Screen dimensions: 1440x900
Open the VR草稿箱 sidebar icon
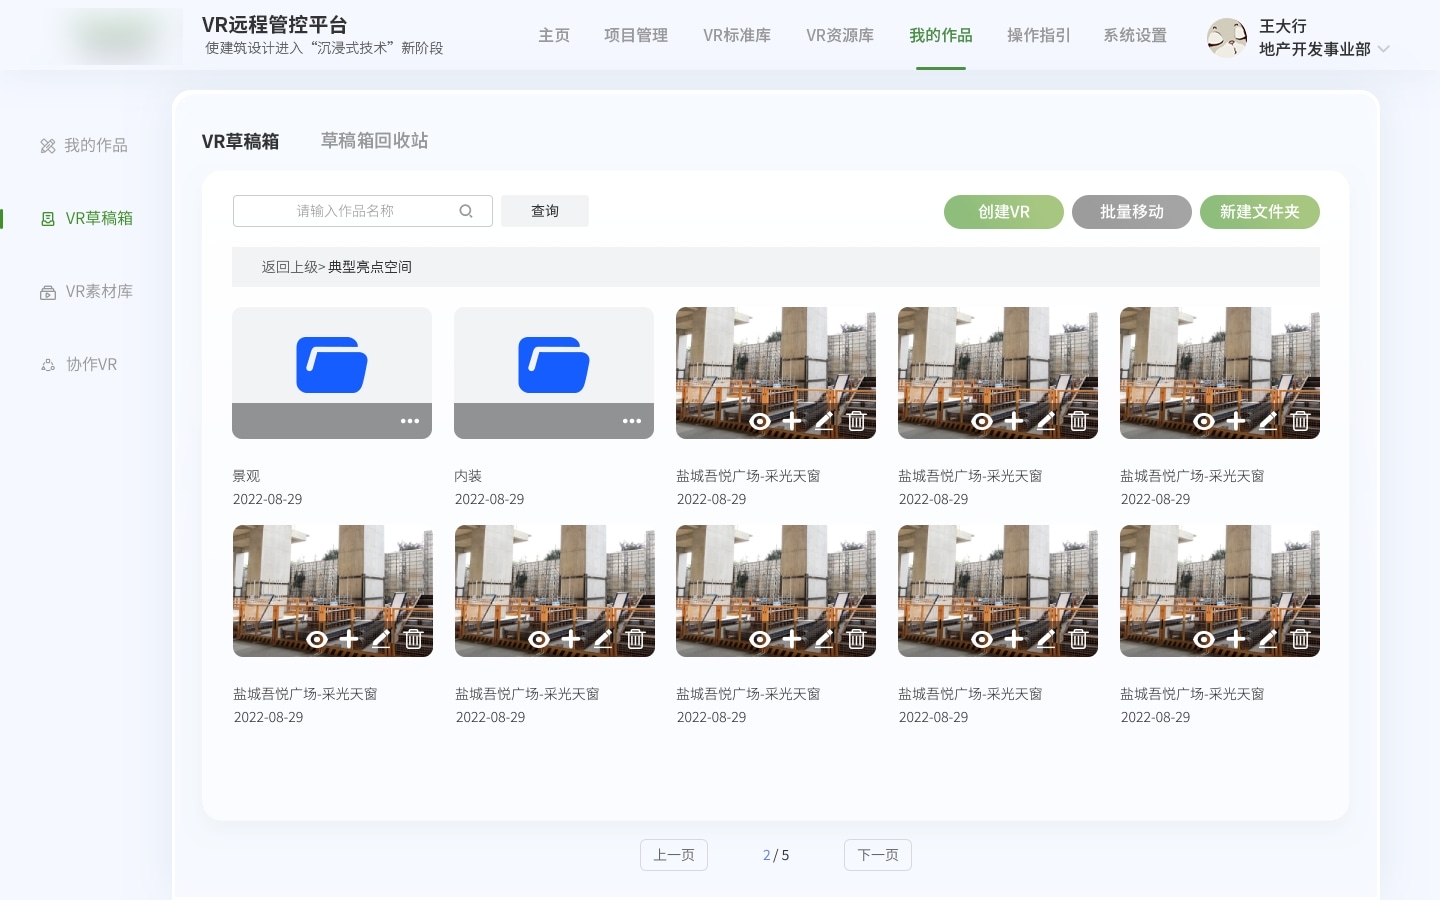[x=48, y=218]
